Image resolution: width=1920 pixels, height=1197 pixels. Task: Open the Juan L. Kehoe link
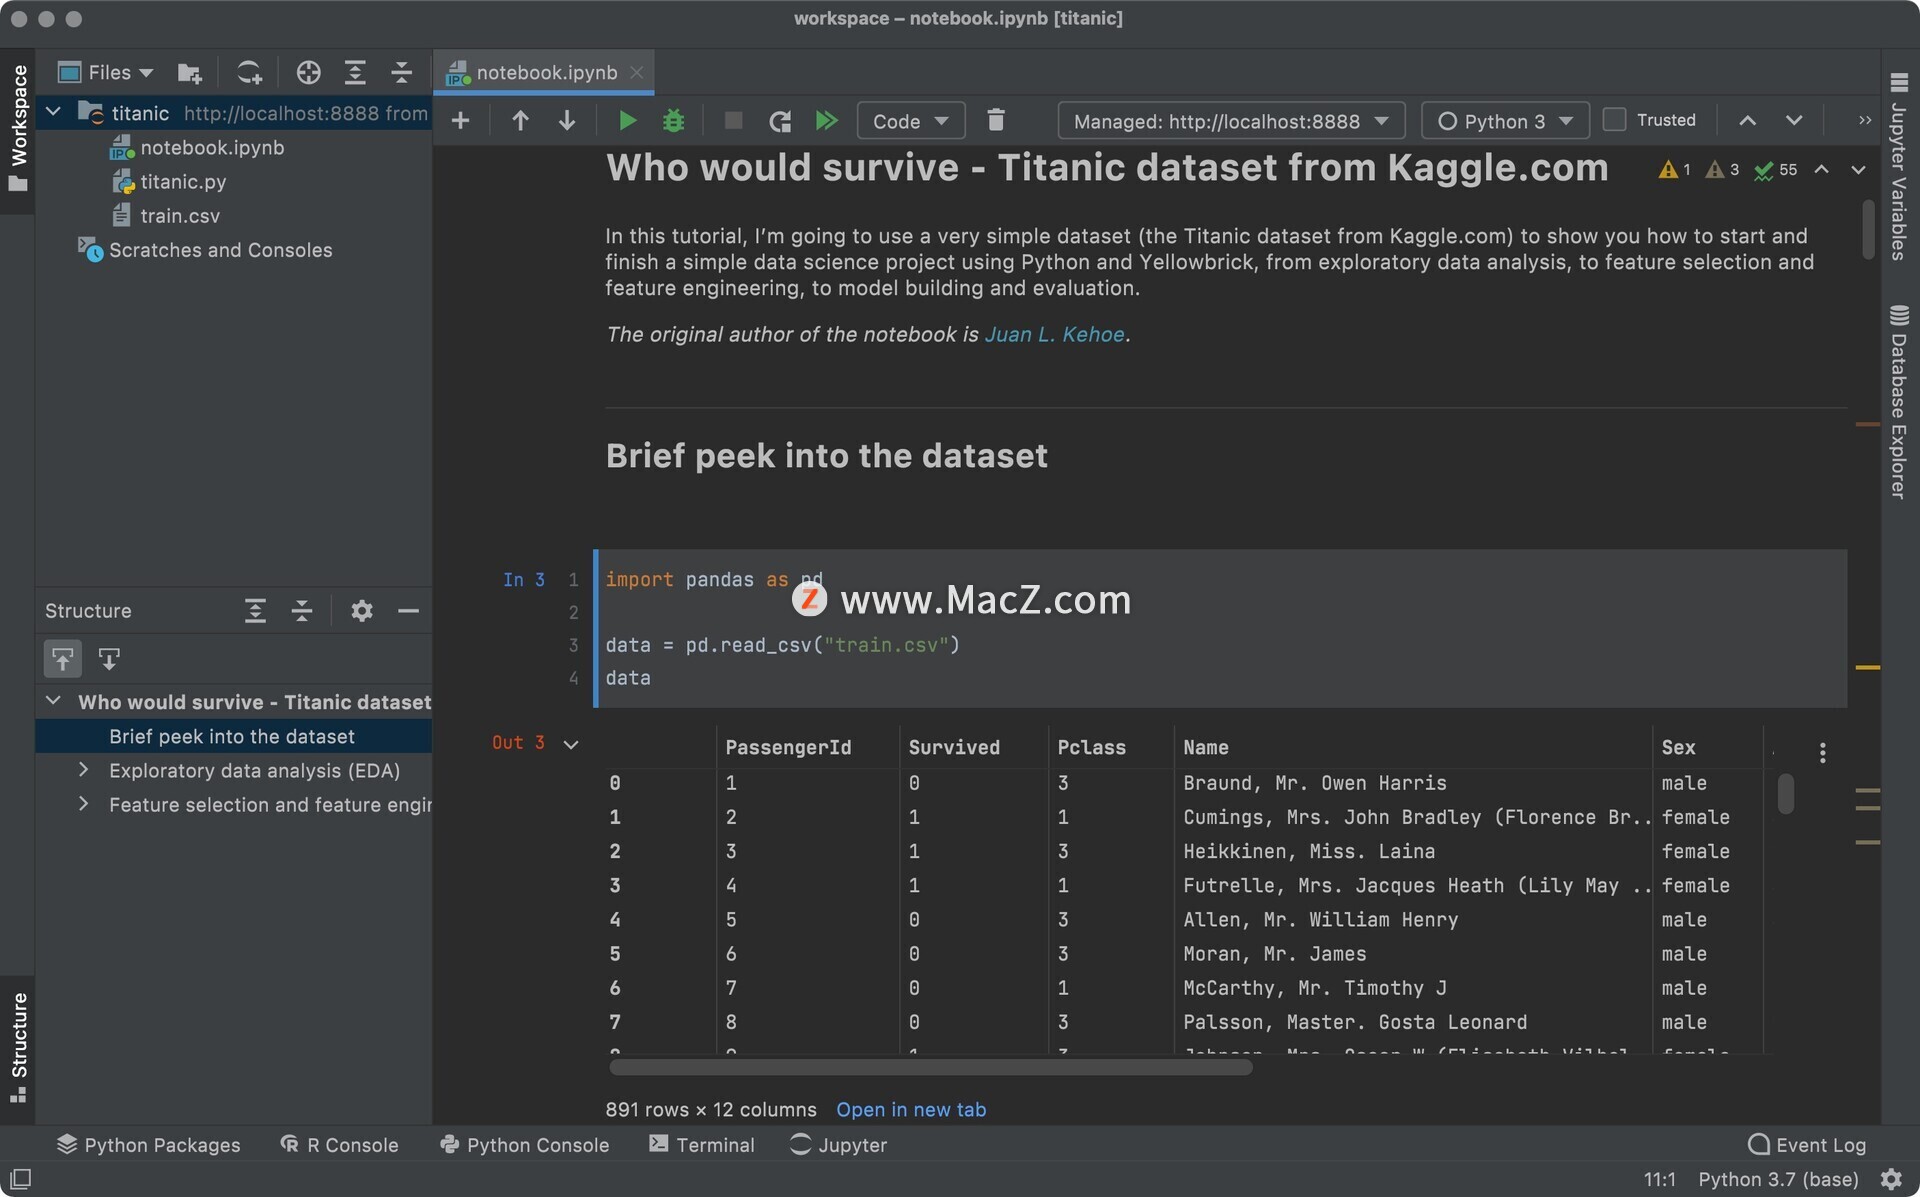click(1054, 334)
